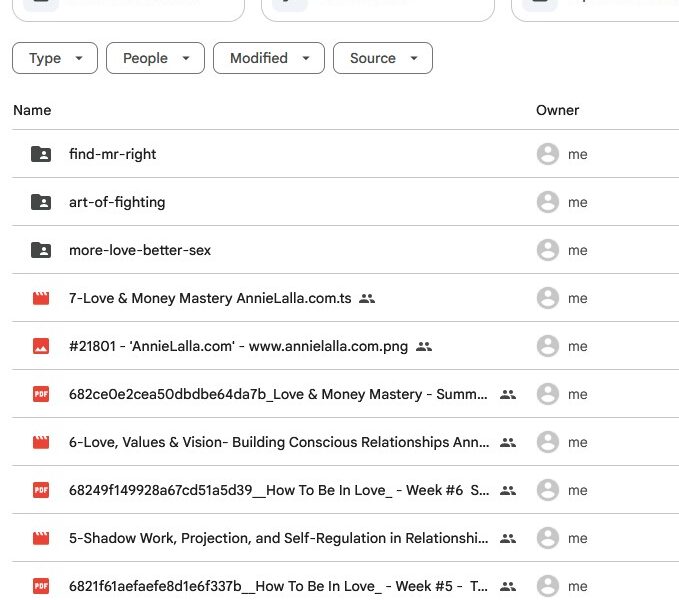Image resolution: width=679 pixels, height=600 pixels.
Task: Select file 68249f149928a67cd51a5d39 How To Be In Love Week #6
Action: point(279,490)
